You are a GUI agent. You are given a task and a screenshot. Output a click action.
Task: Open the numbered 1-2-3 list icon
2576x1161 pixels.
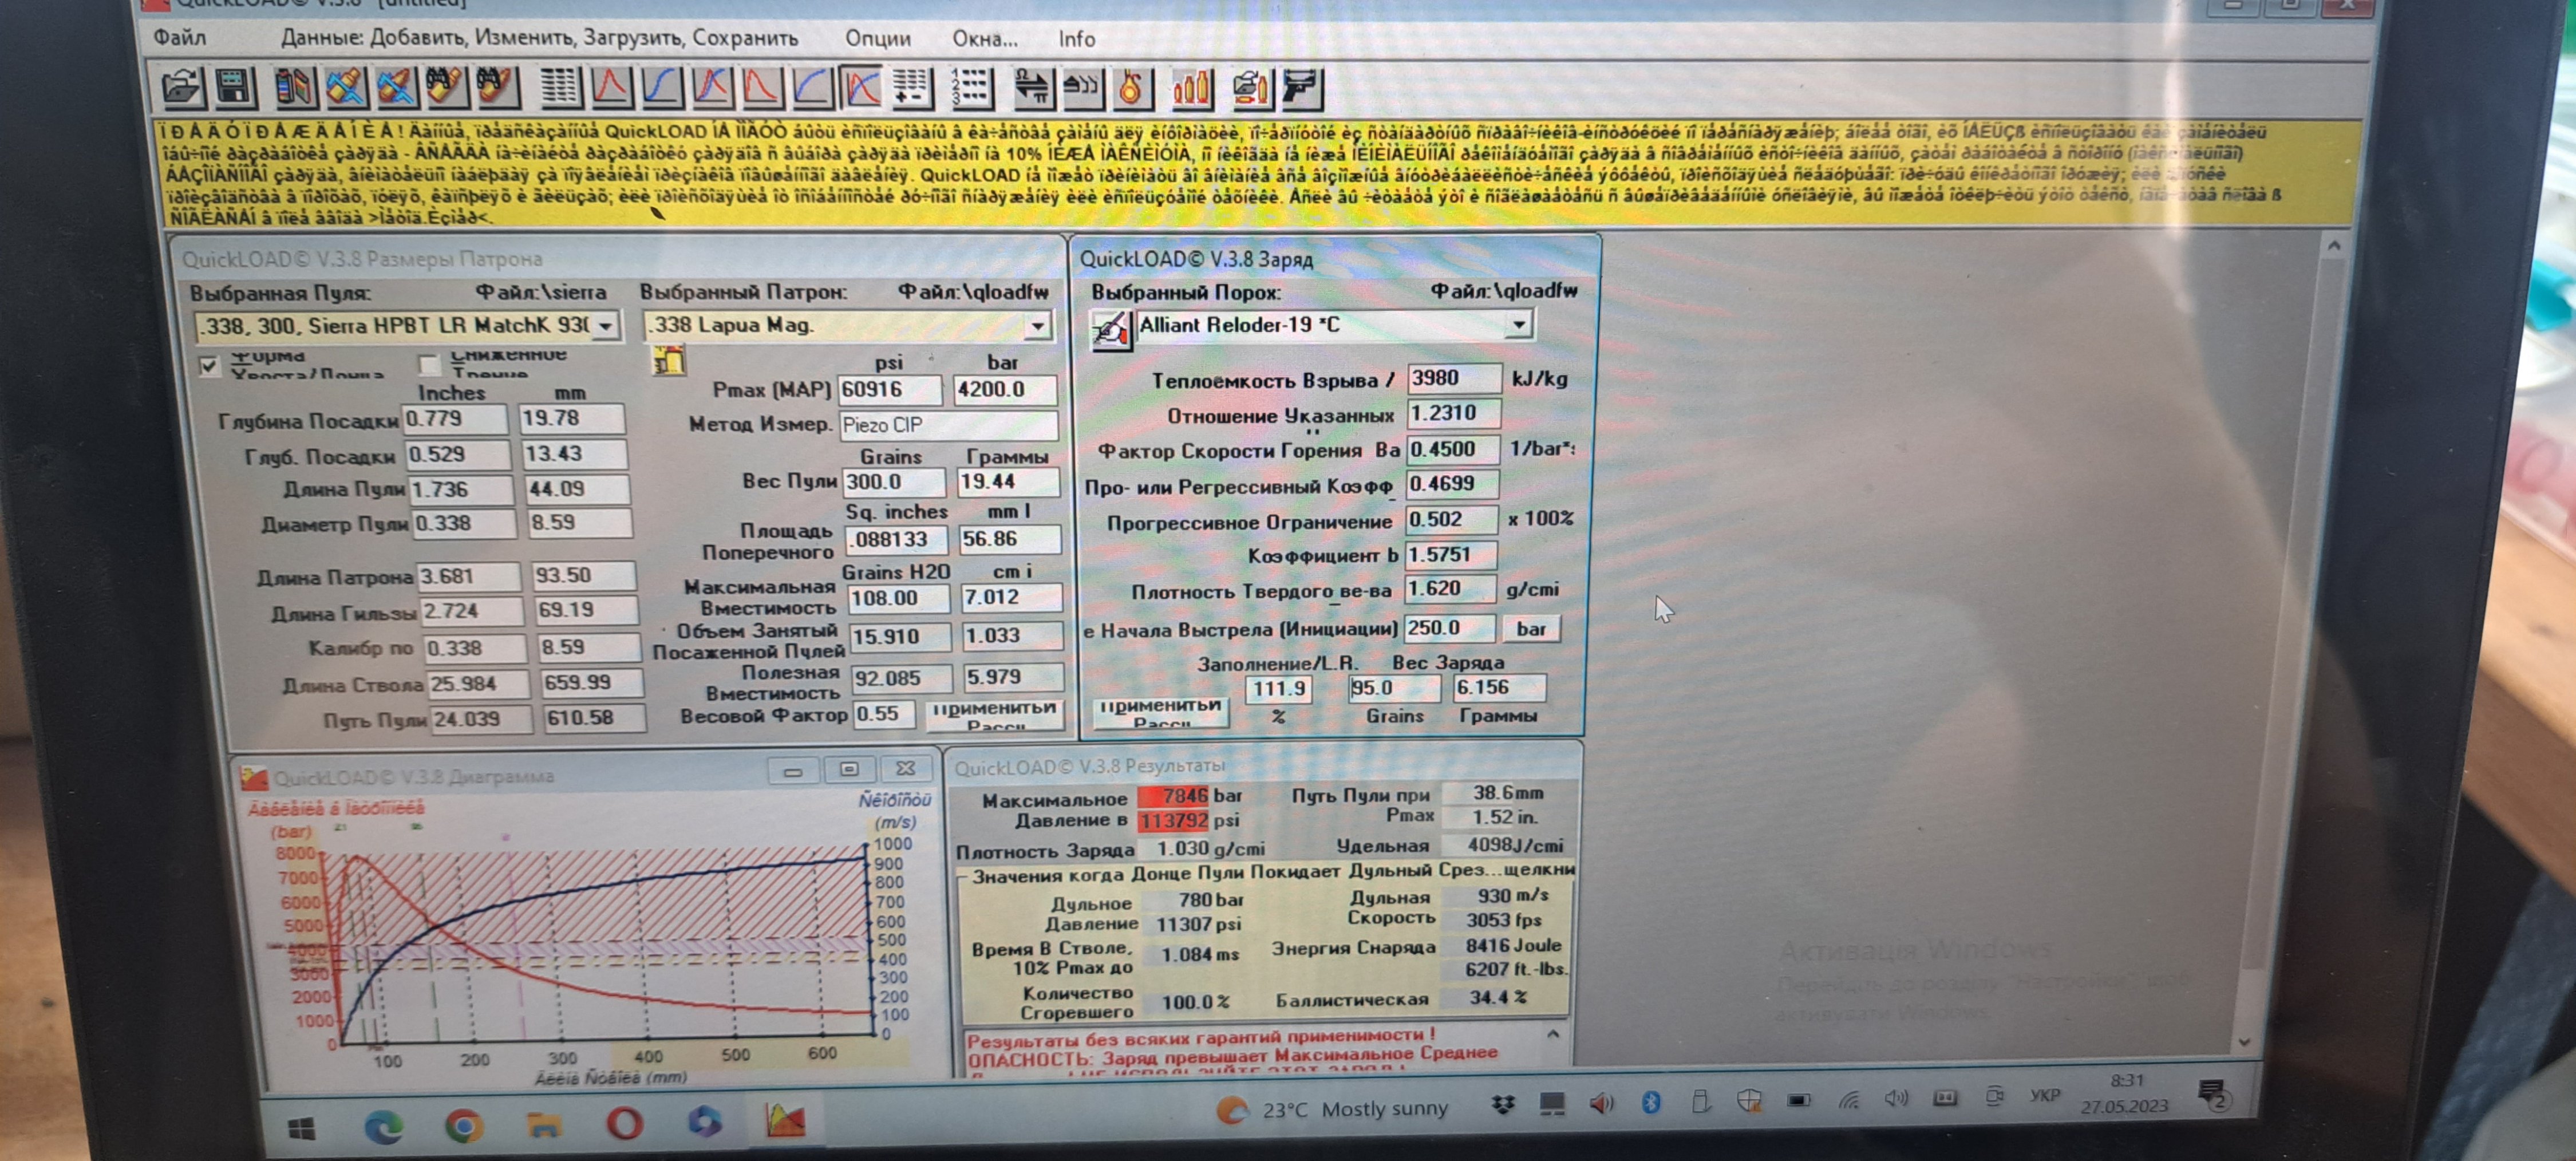pos(971,88)
